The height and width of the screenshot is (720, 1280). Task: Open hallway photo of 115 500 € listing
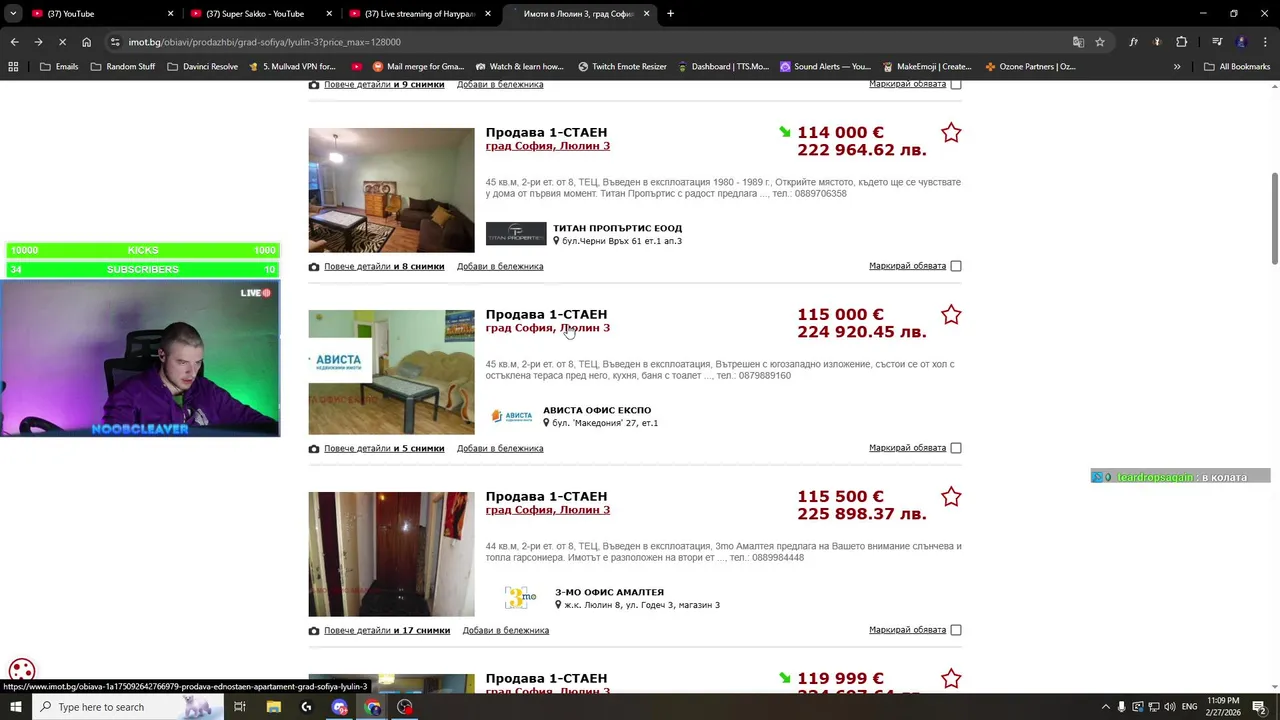[391, 554]
